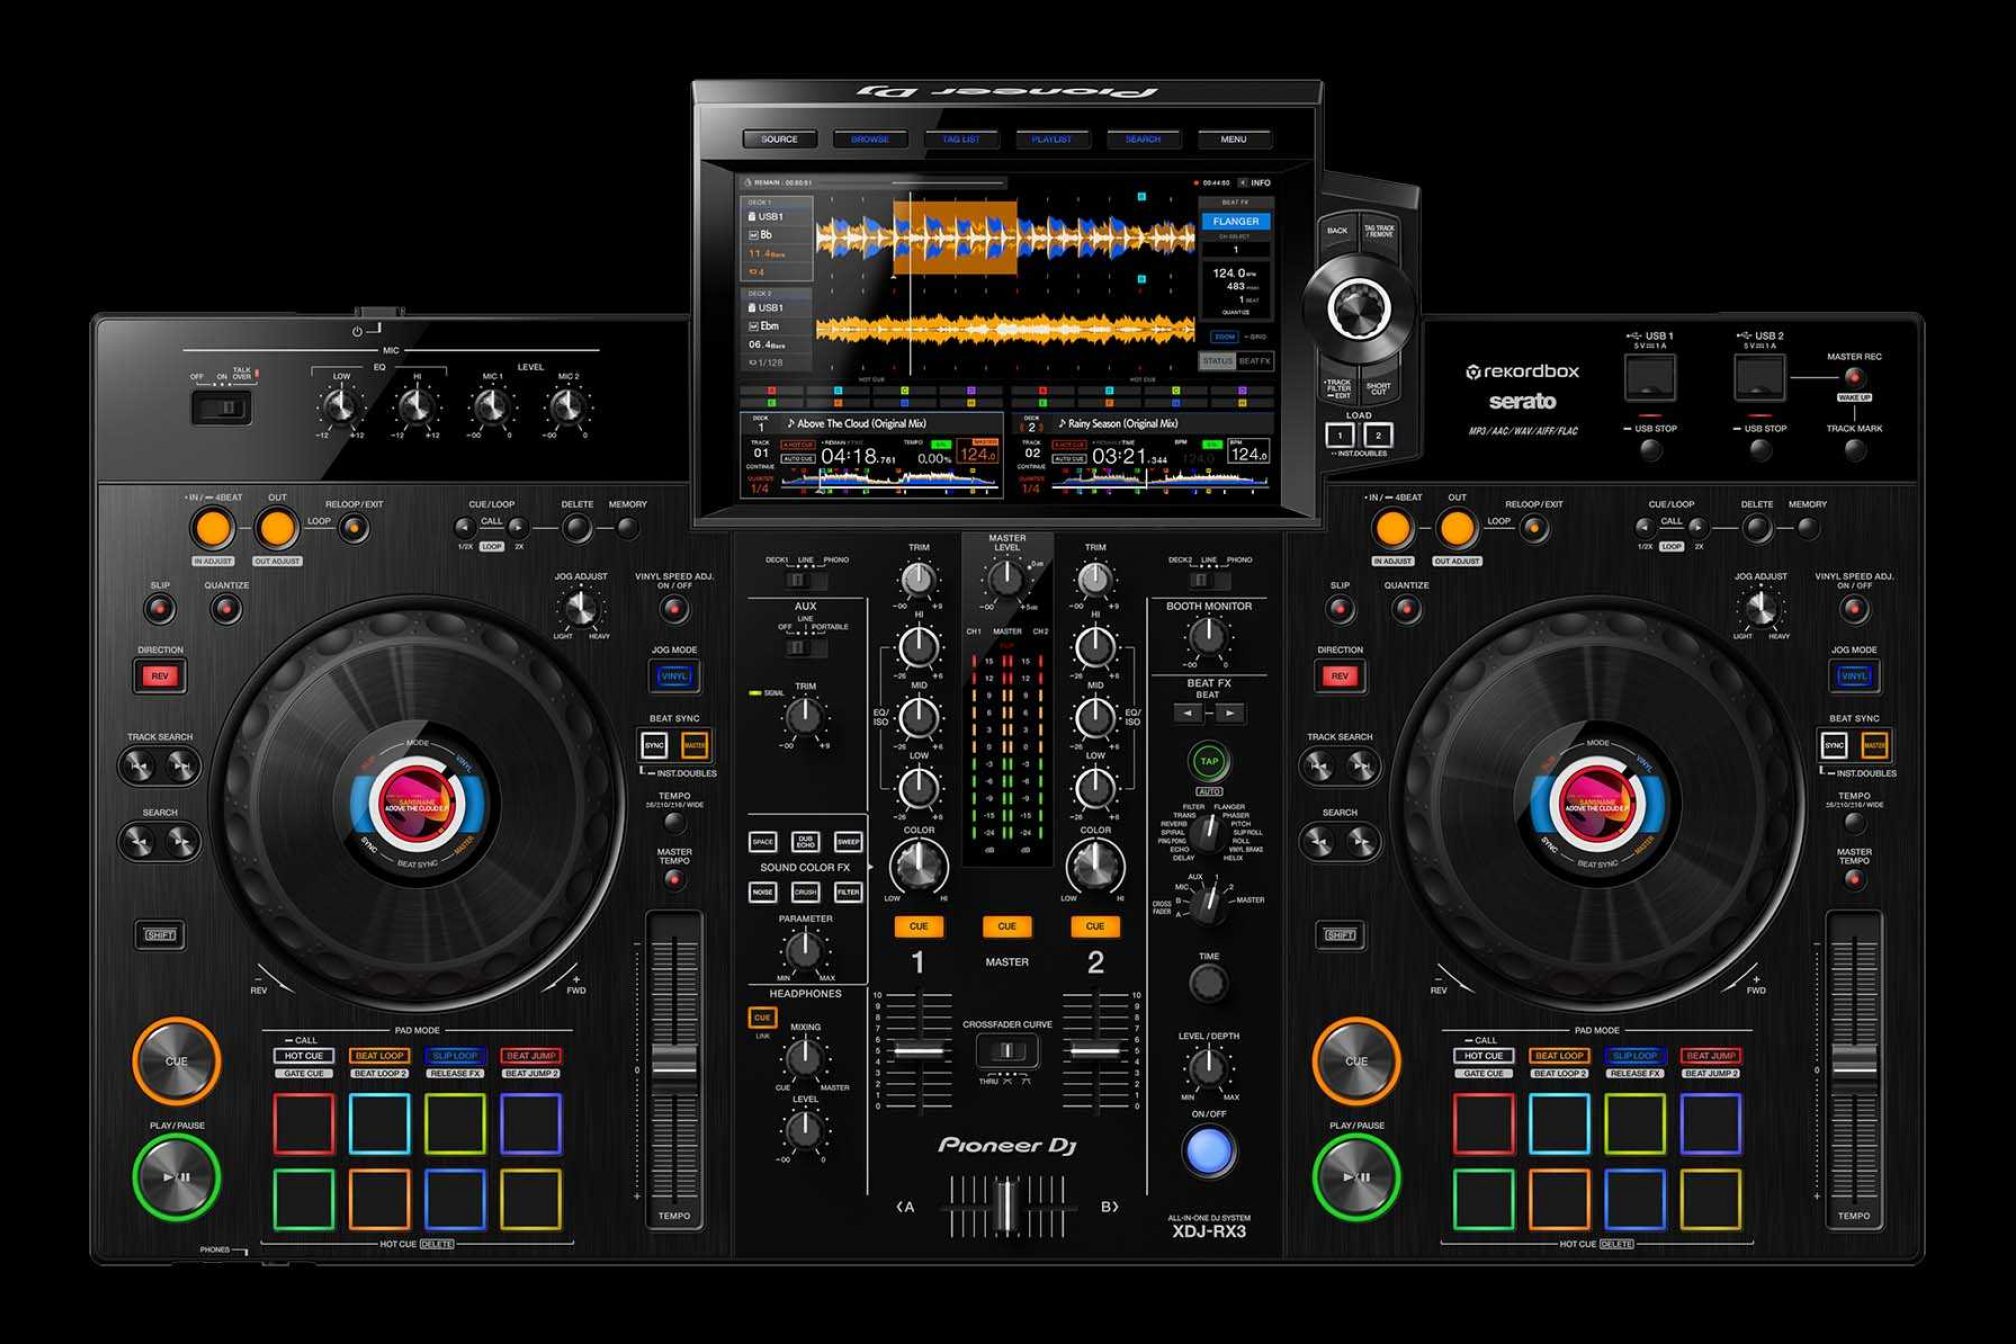
Task: Click left deck SEARCH rewind button
Action: 138,843
